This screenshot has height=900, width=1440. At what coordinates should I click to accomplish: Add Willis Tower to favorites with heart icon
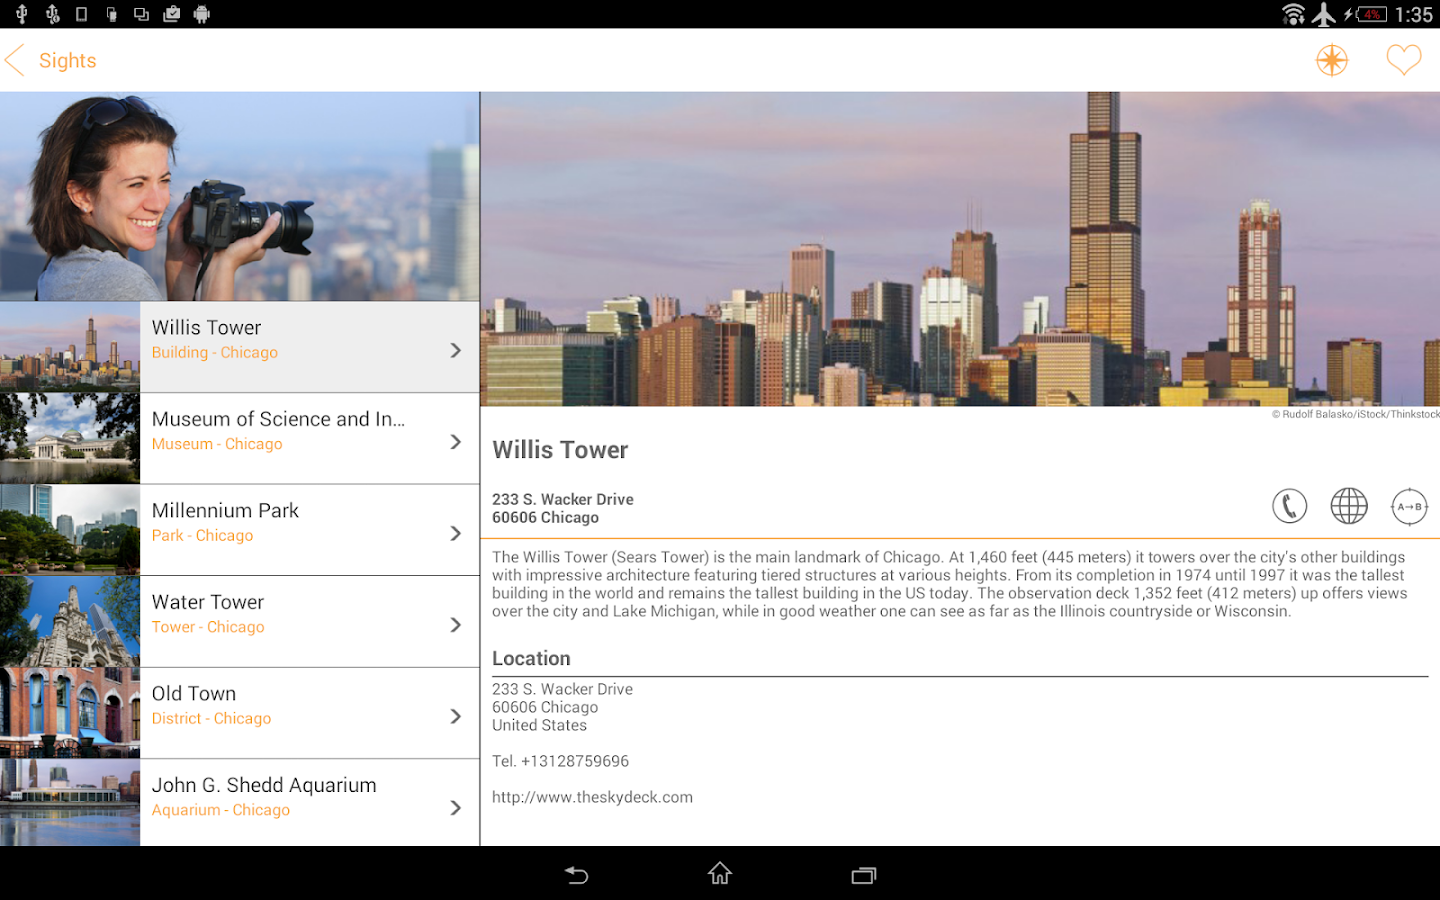click(1403, 60)
